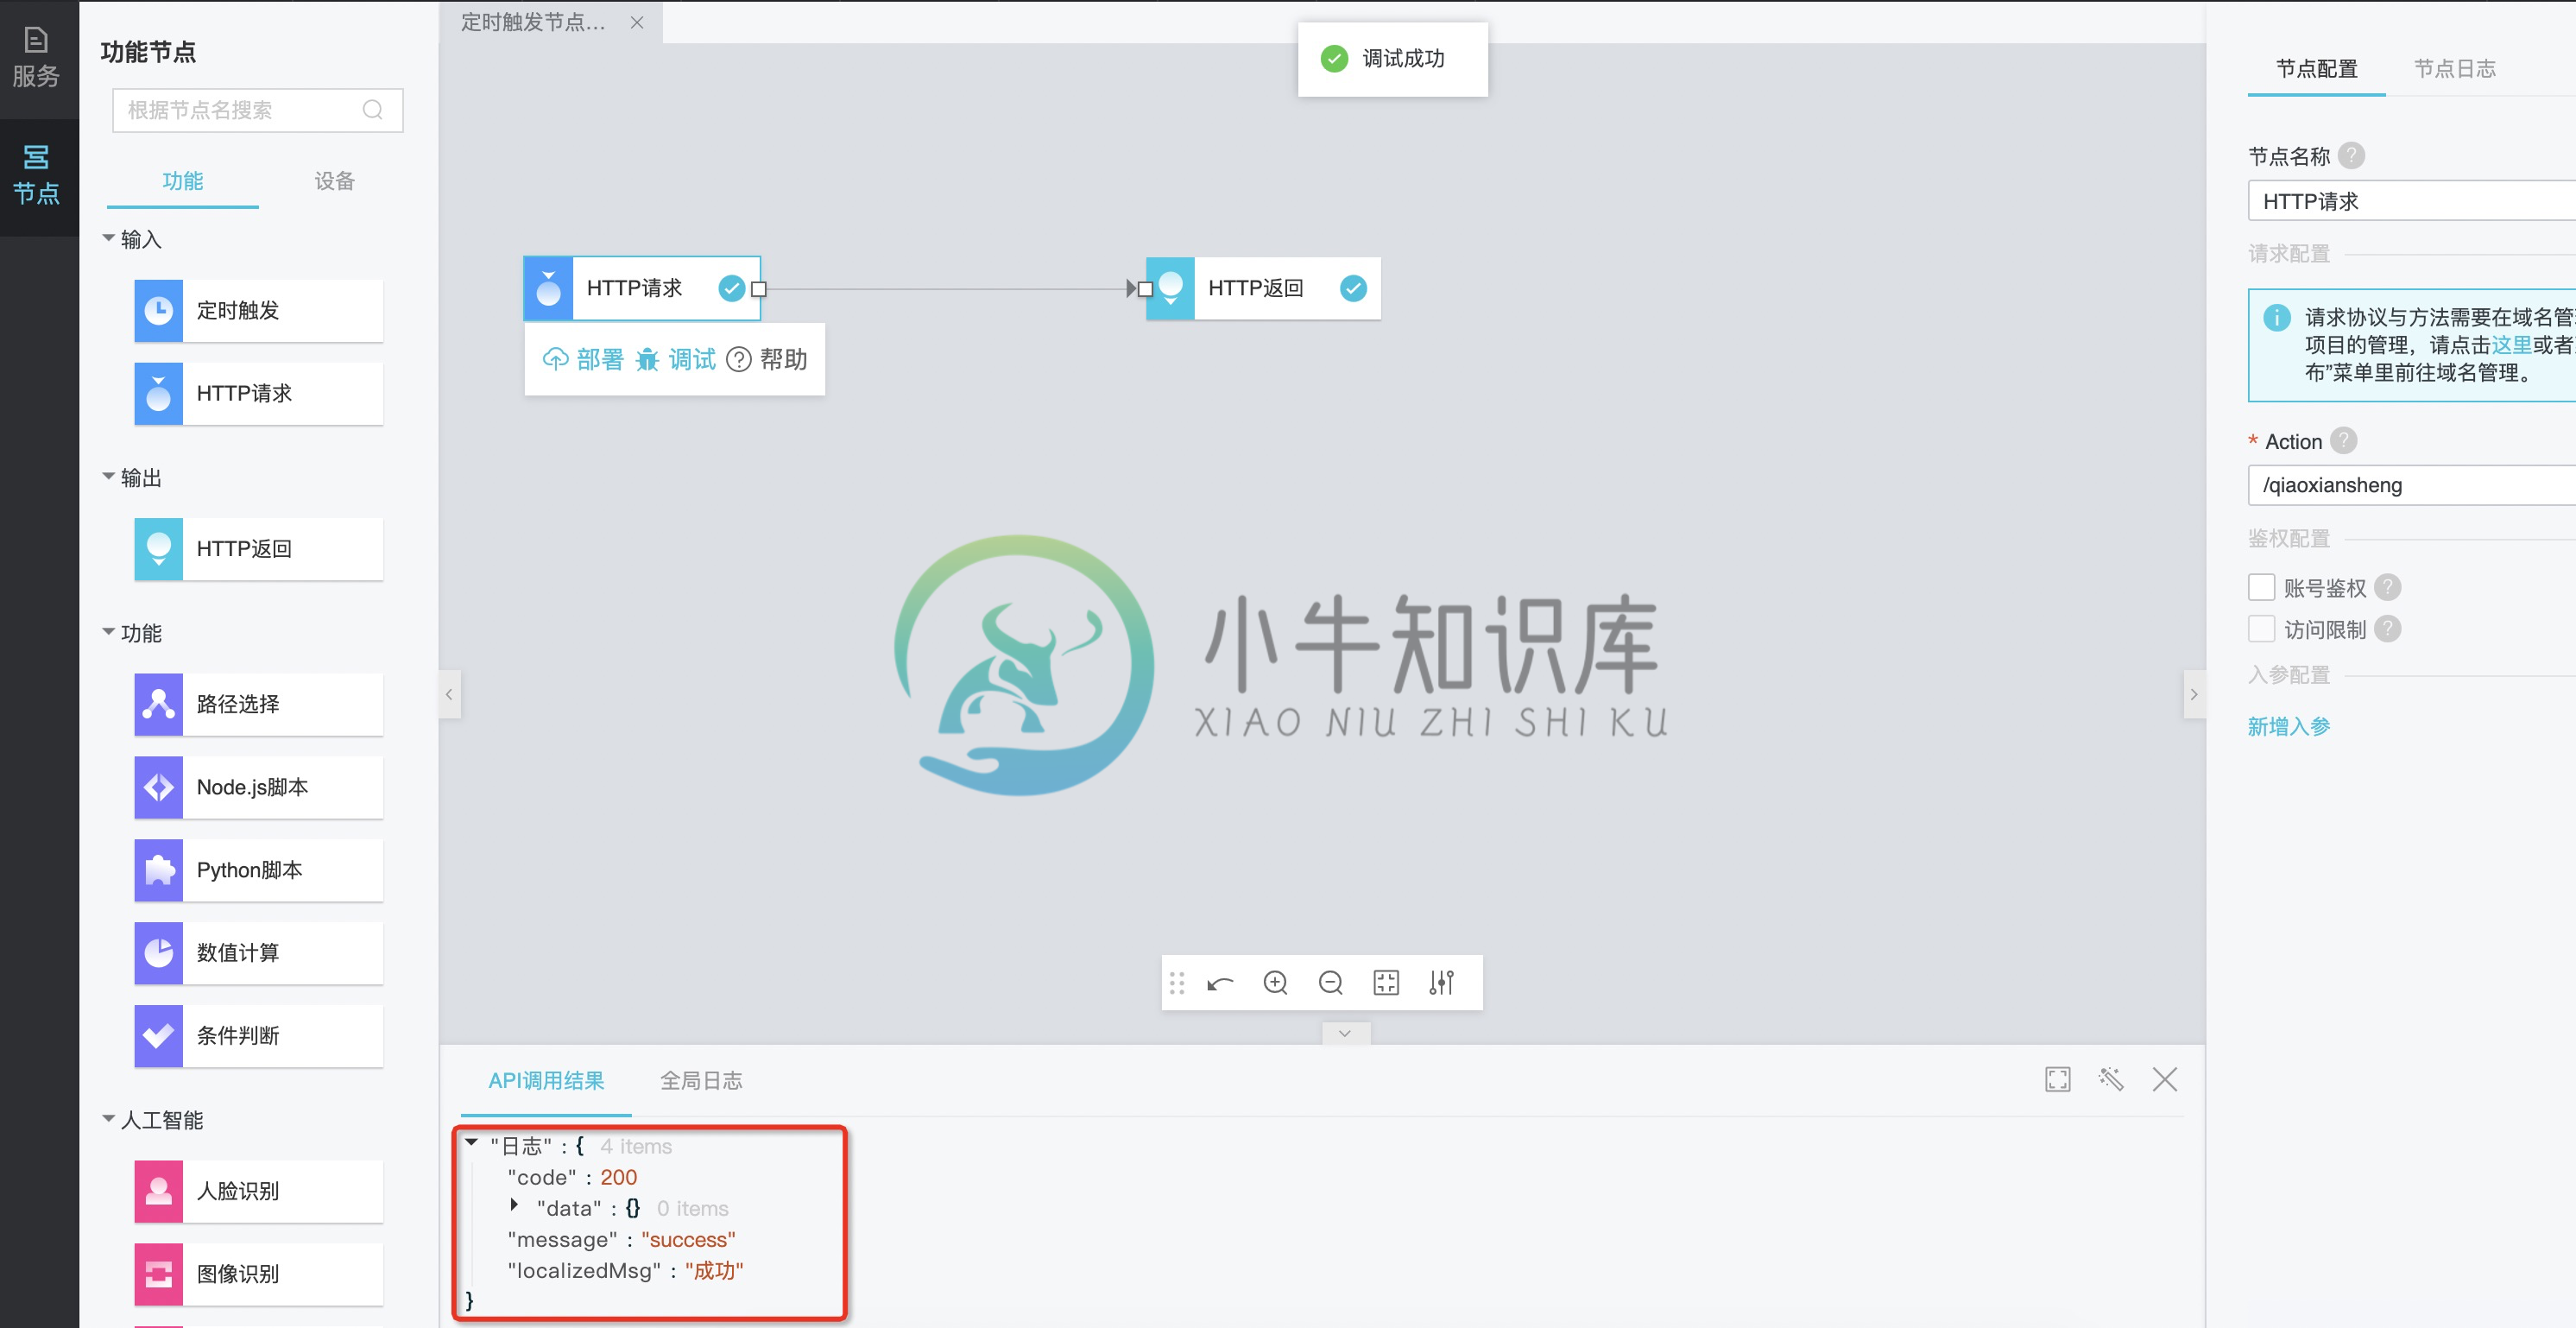Clear the results with the broom icon
The image size is (2576, 1328).
pyautogui.click(x=2111, y=1079)
